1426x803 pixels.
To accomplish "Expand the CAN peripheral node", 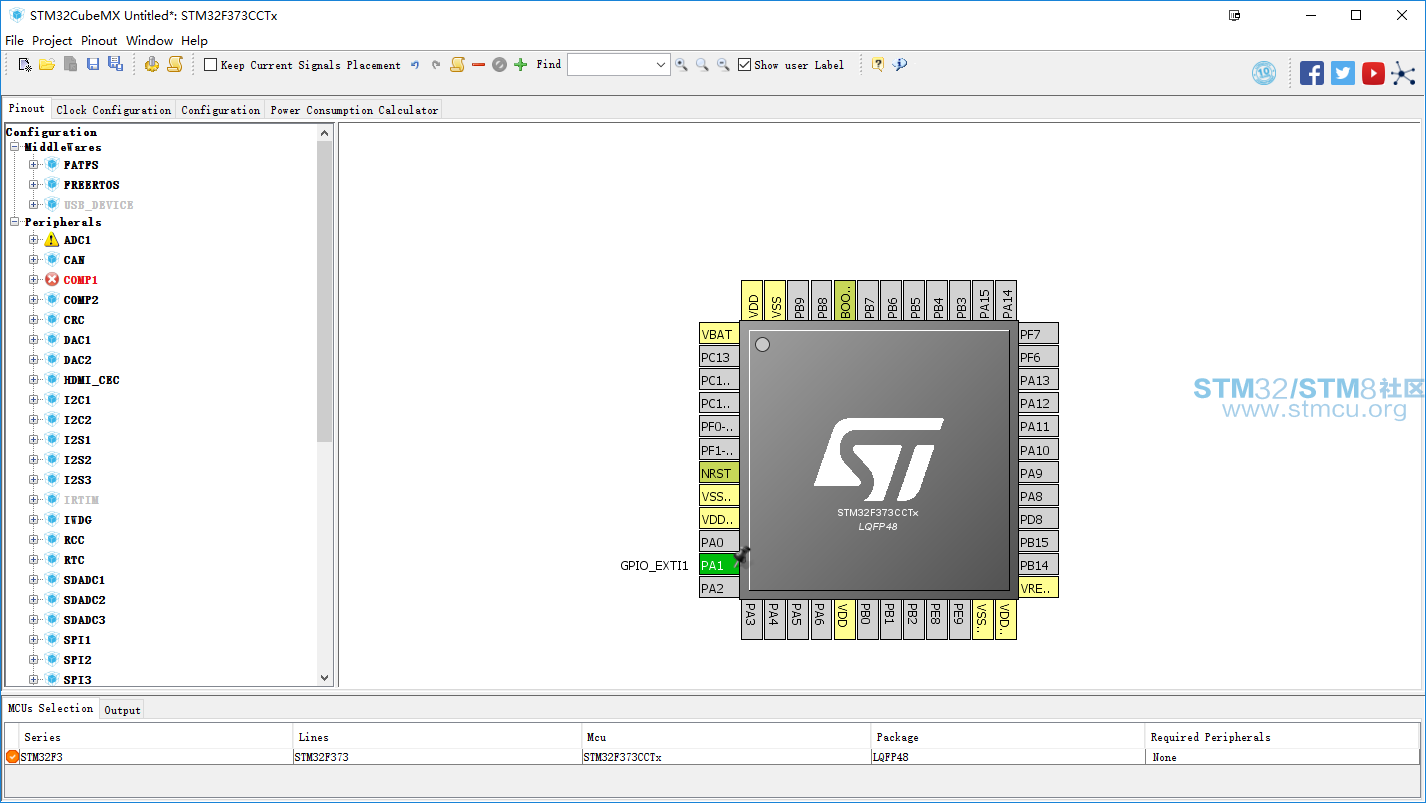I will 34,260.
